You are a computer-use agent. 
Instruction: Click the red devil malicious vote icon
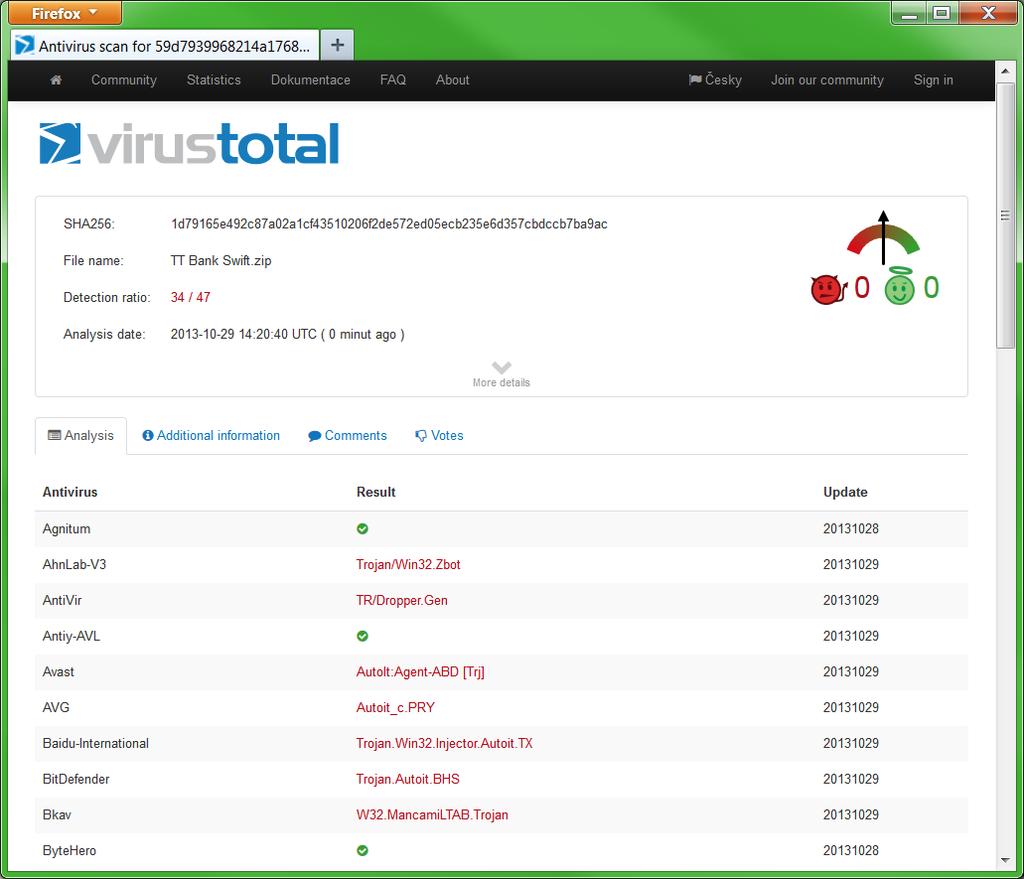[x=828, y=289]
